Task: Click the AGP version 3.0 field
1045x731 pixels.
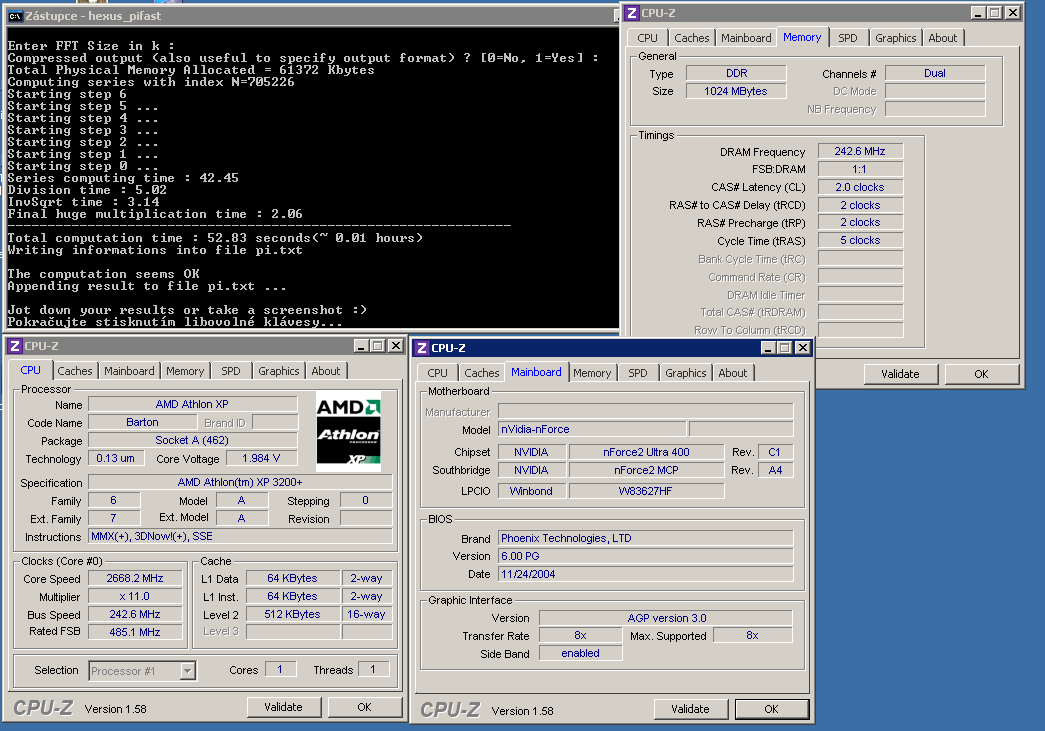Action: coord(666,618)
